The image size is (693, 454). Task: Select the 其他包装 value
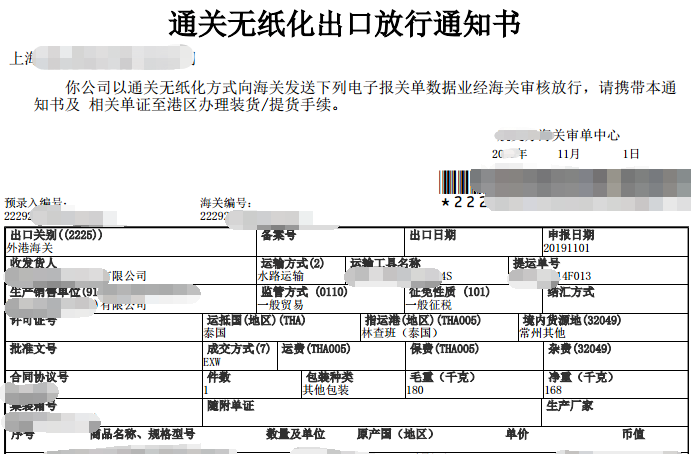326,390
